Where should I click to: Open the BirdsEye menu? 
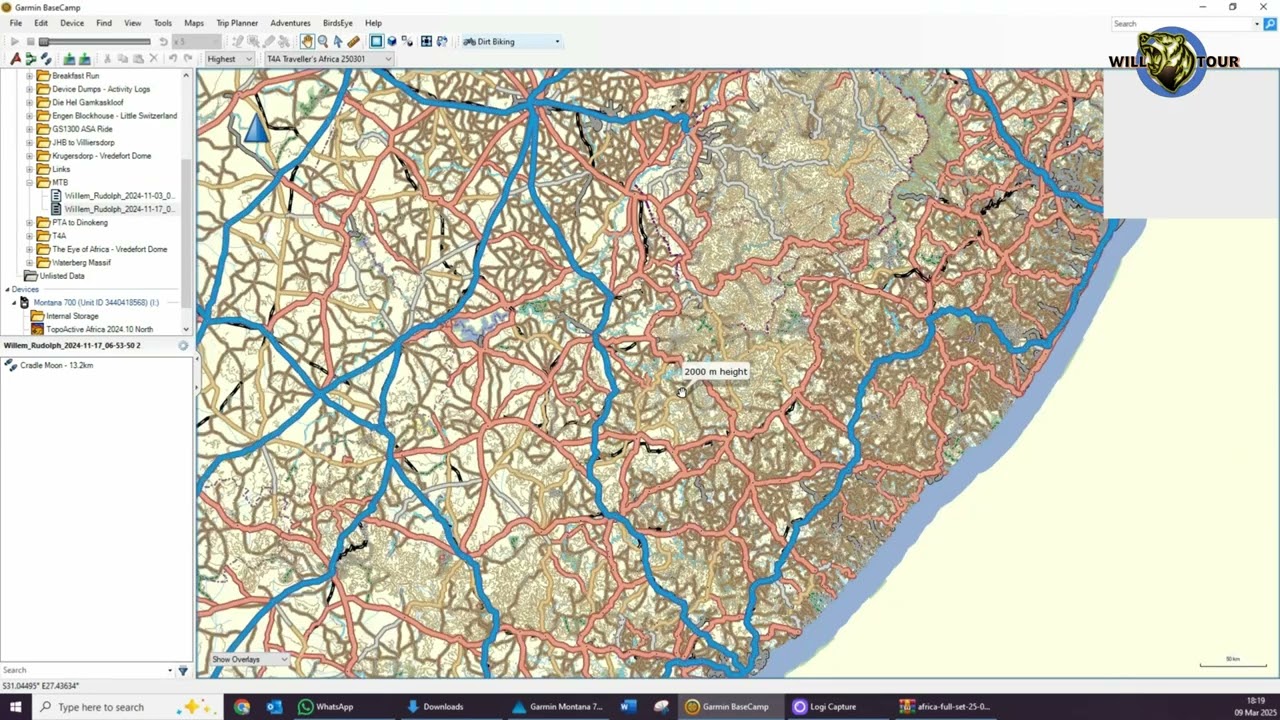[x=338, y=23]
